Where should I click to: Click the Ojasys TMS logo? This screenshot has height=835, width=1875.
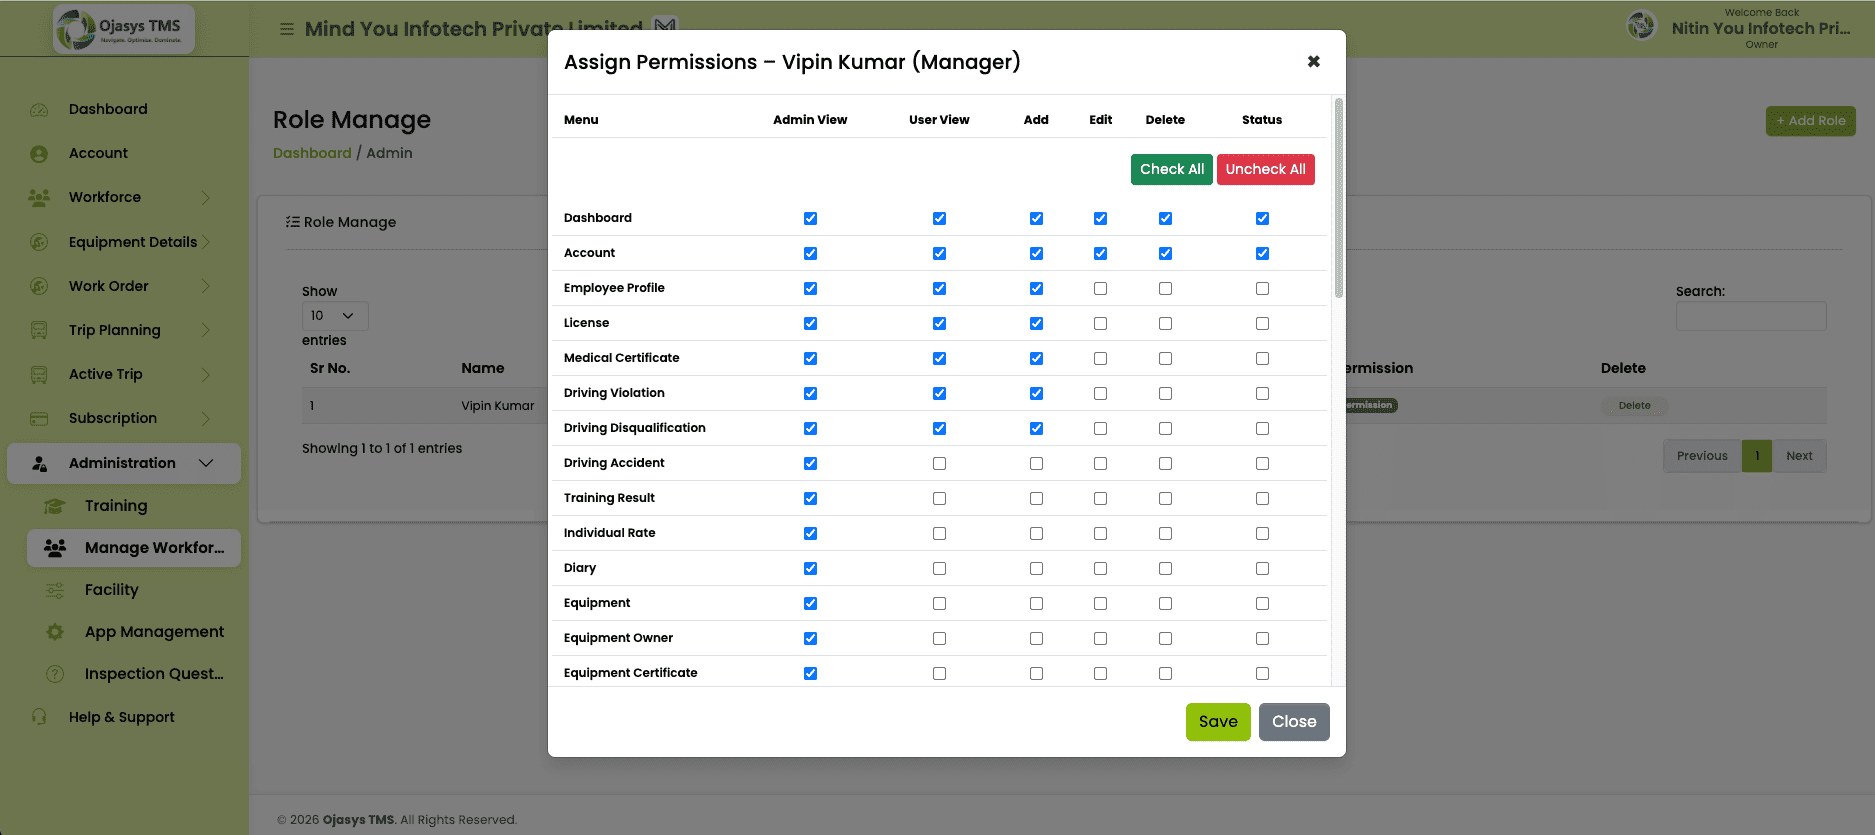pyautogui.click(x=124, y=28)
